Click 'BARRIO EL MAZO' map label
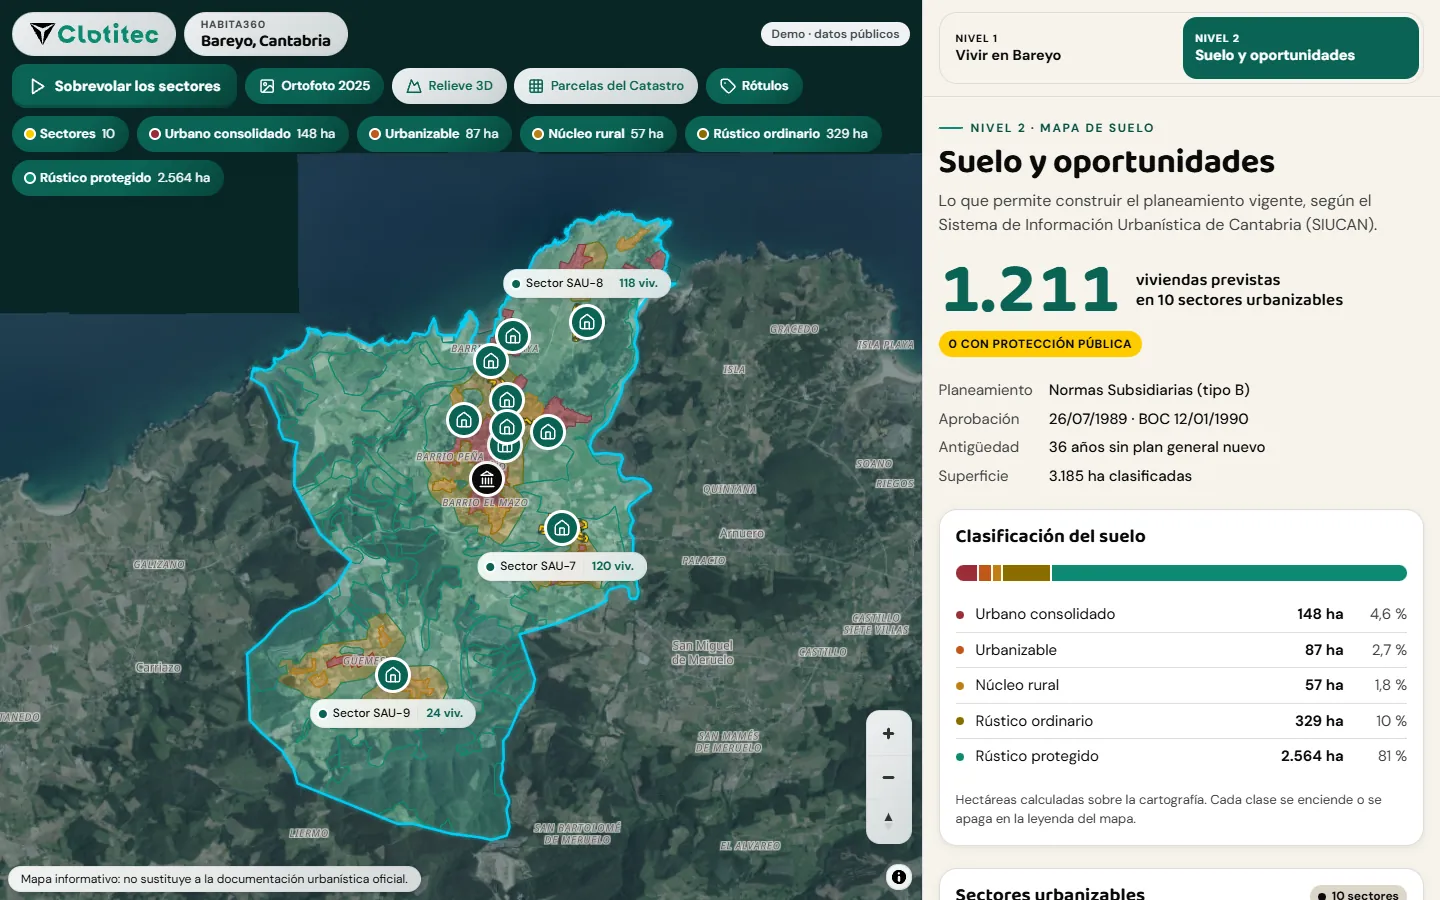 (485, 503)
